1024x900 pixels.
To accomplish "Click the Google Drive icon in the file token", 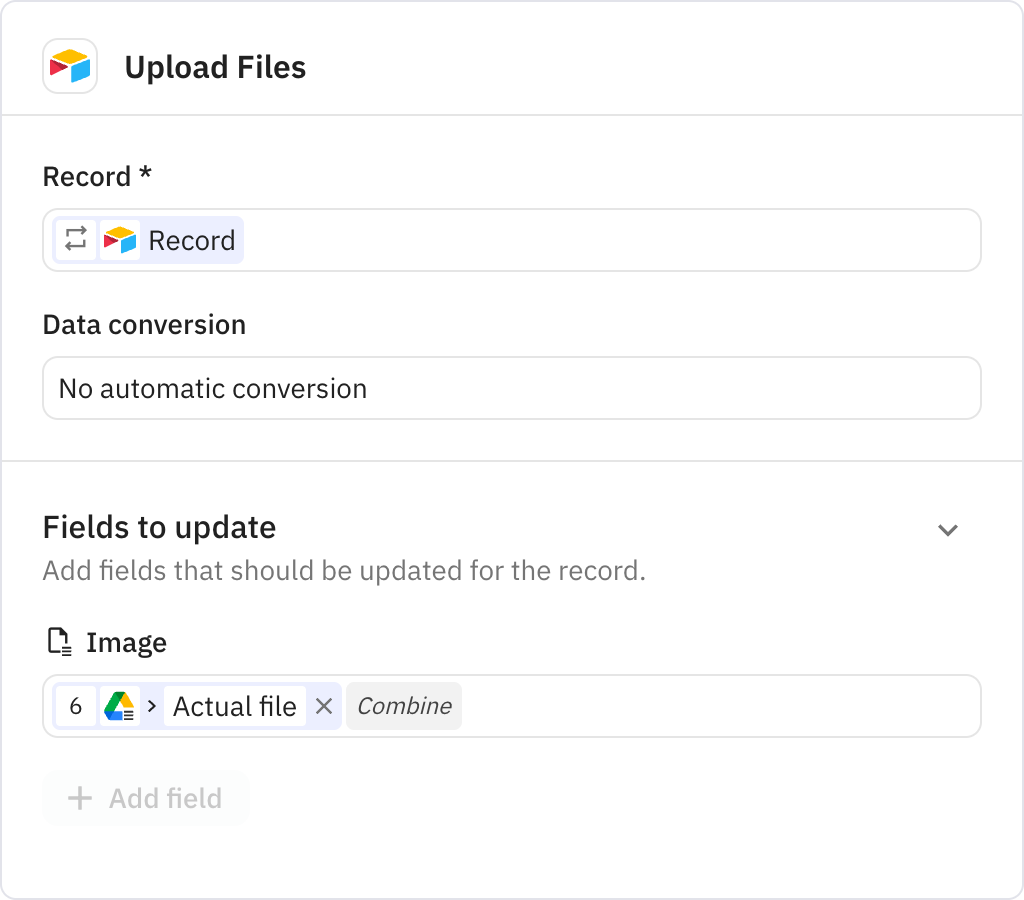I will [x=119, y=706].
